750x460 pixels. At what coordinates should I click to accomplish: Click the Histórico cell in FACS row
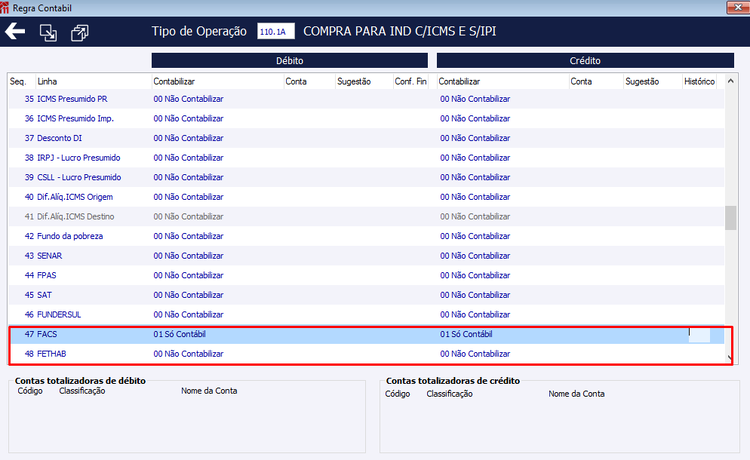[699, 335]
